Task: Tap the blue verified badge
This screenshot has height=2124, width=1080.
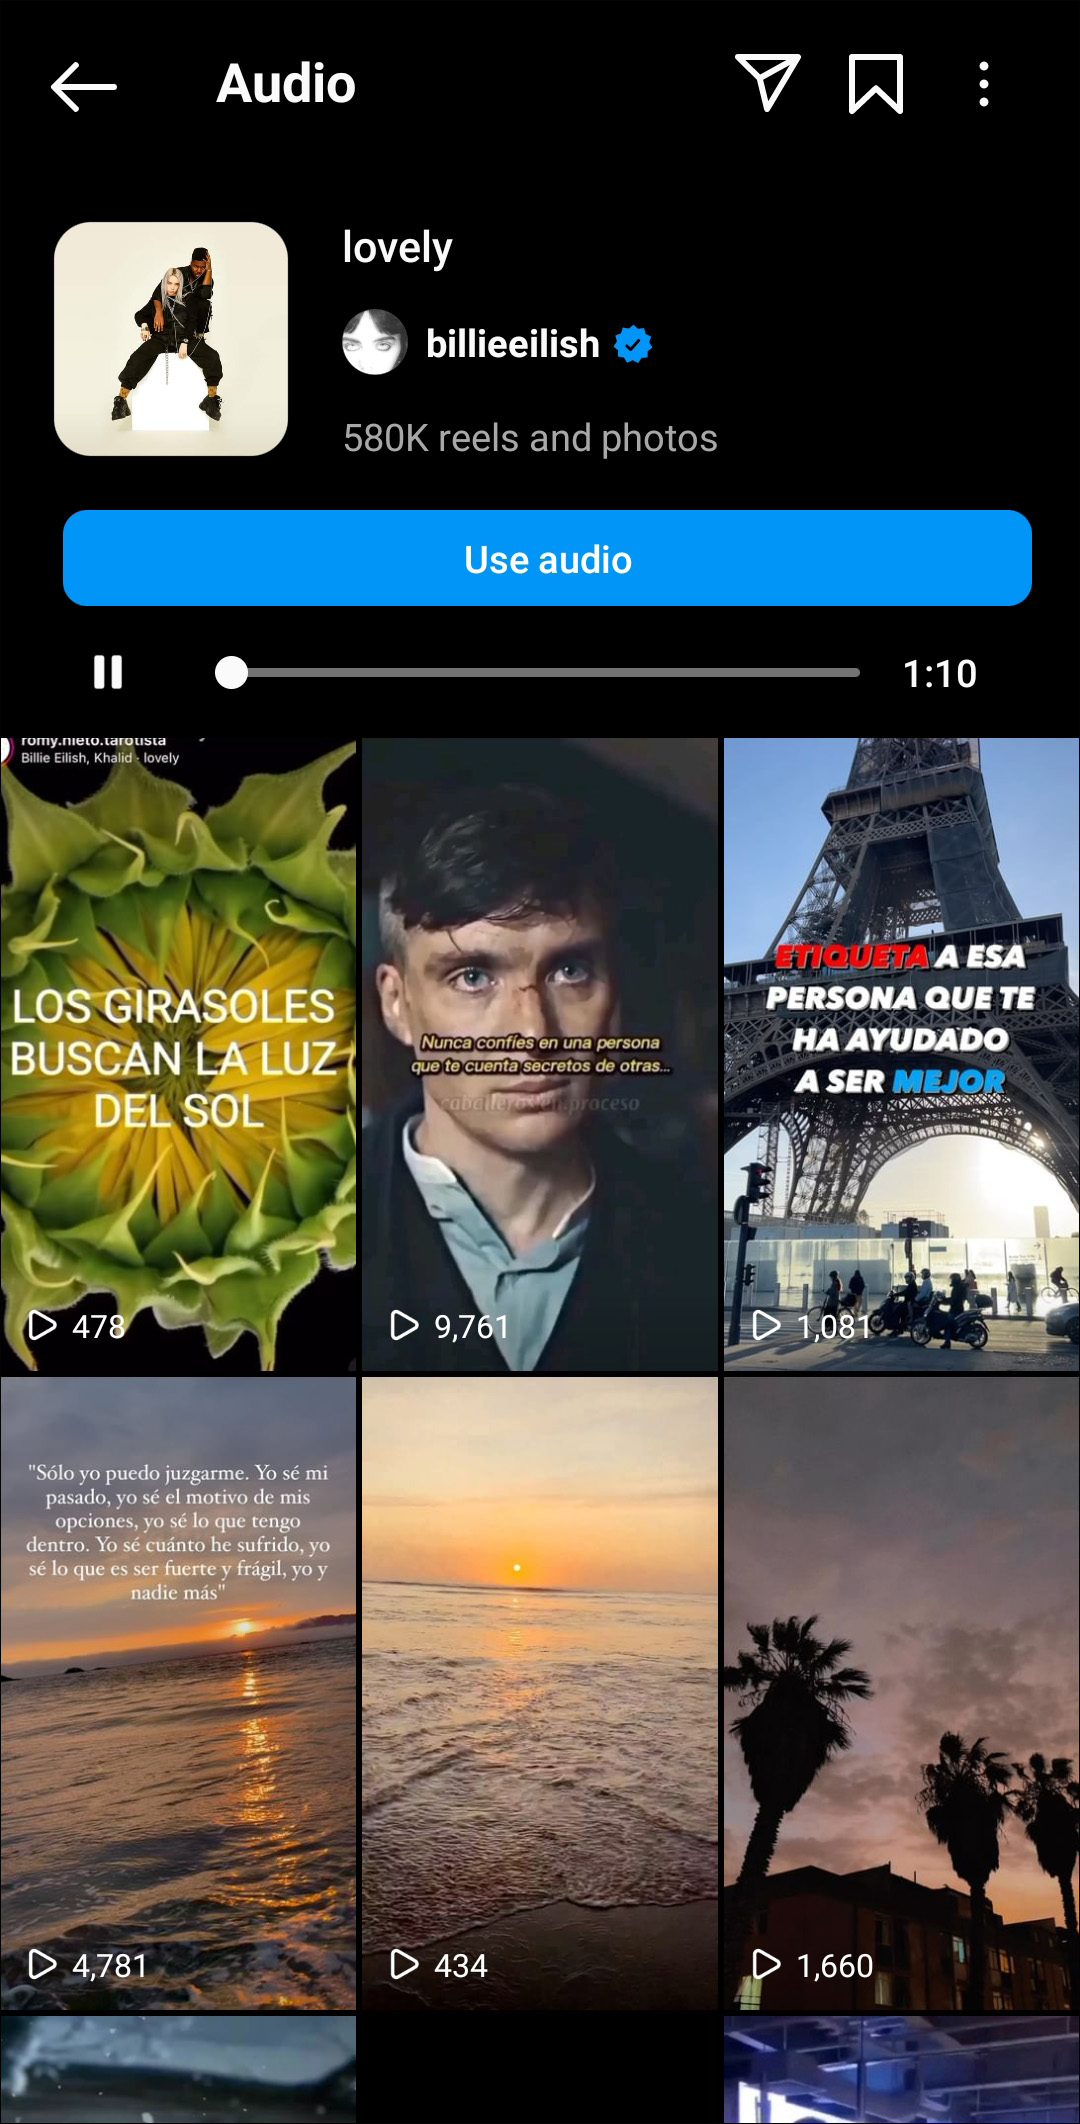Action: click(x=633, y=344)
